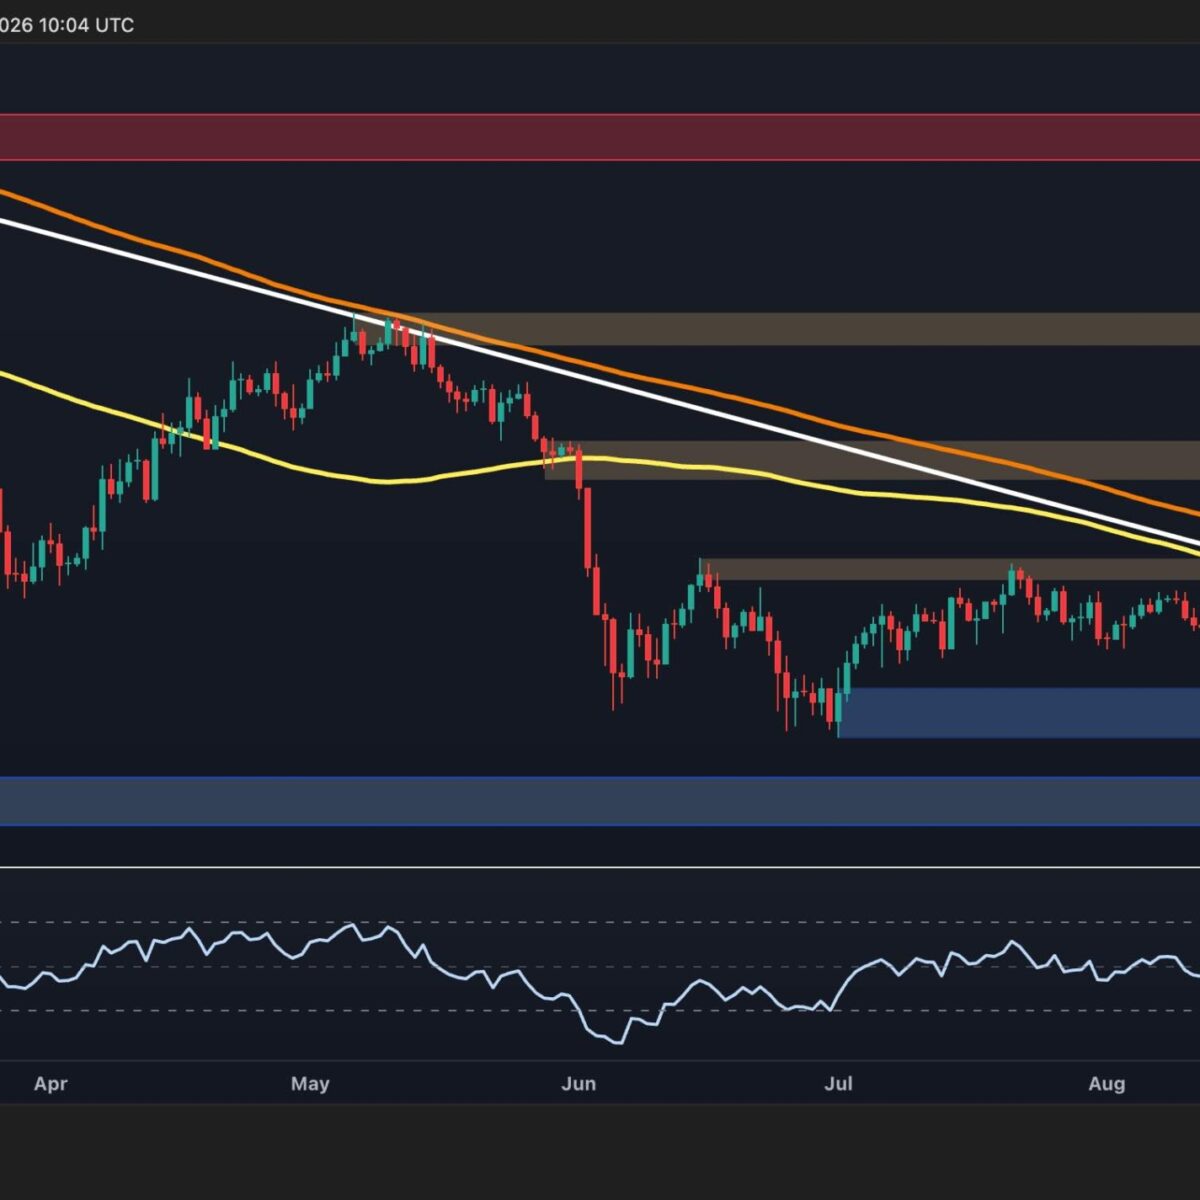Select the wide blue support band at bottom
This screenshot has width=1200, height=1200.
point(600,801)
